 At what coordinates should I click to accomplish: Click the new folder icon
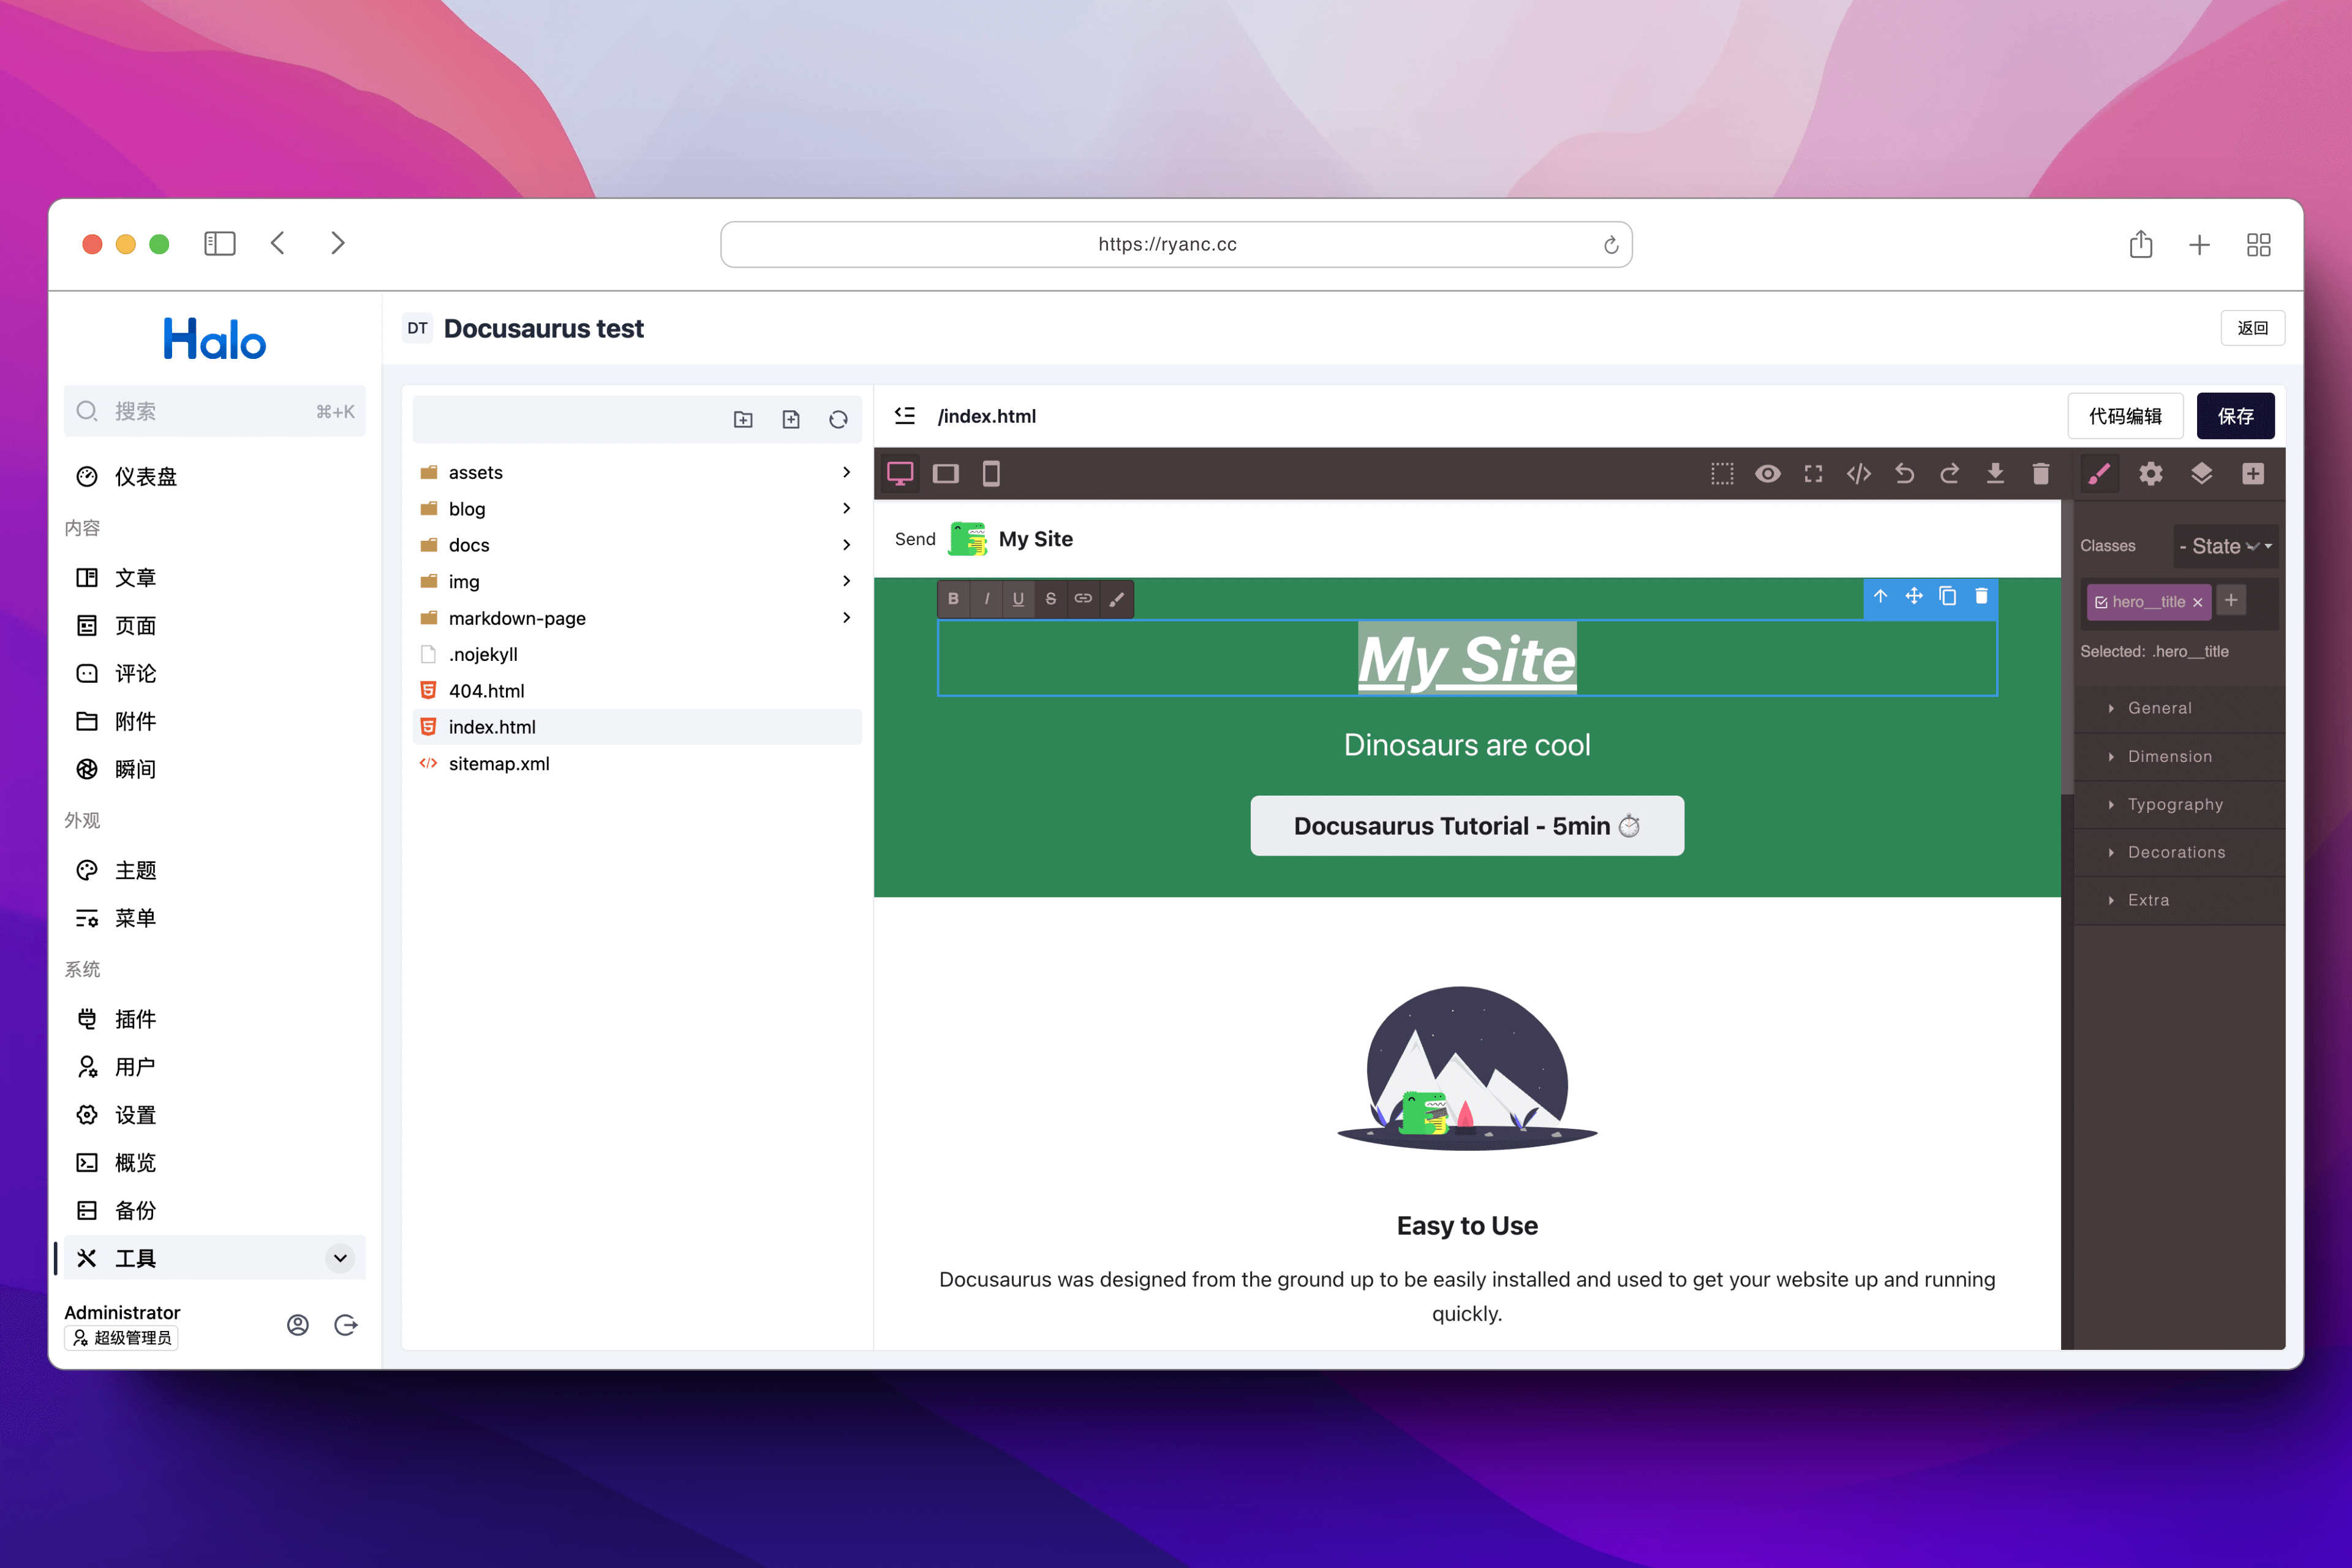743,420
